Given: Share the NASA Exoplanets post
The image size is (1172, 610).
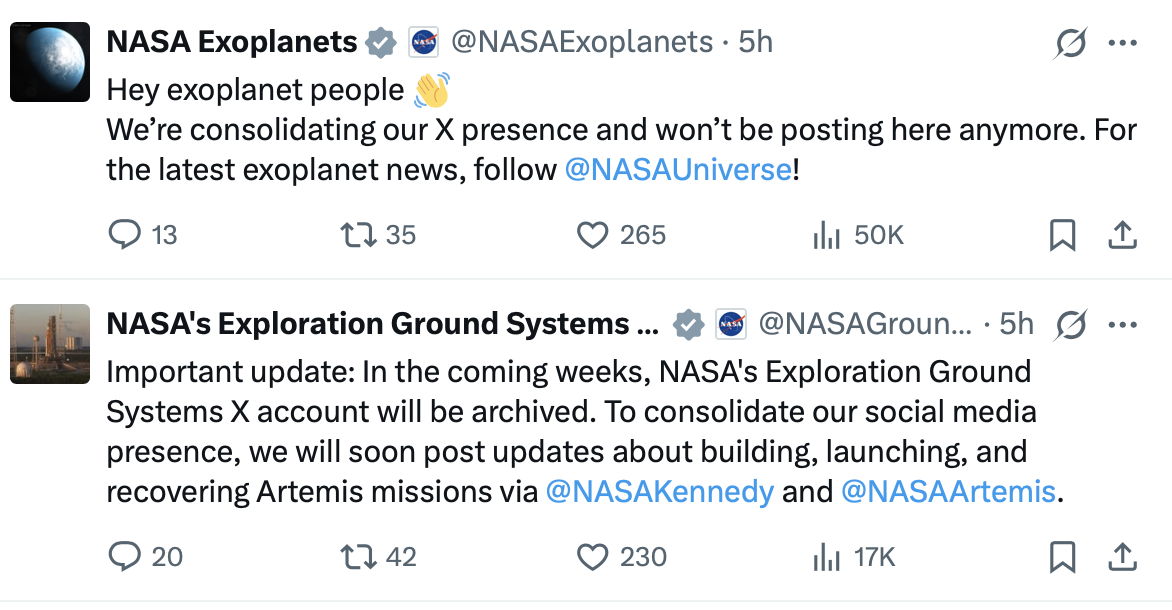Looking at the screenshot, I should (x=1122, y=235).
